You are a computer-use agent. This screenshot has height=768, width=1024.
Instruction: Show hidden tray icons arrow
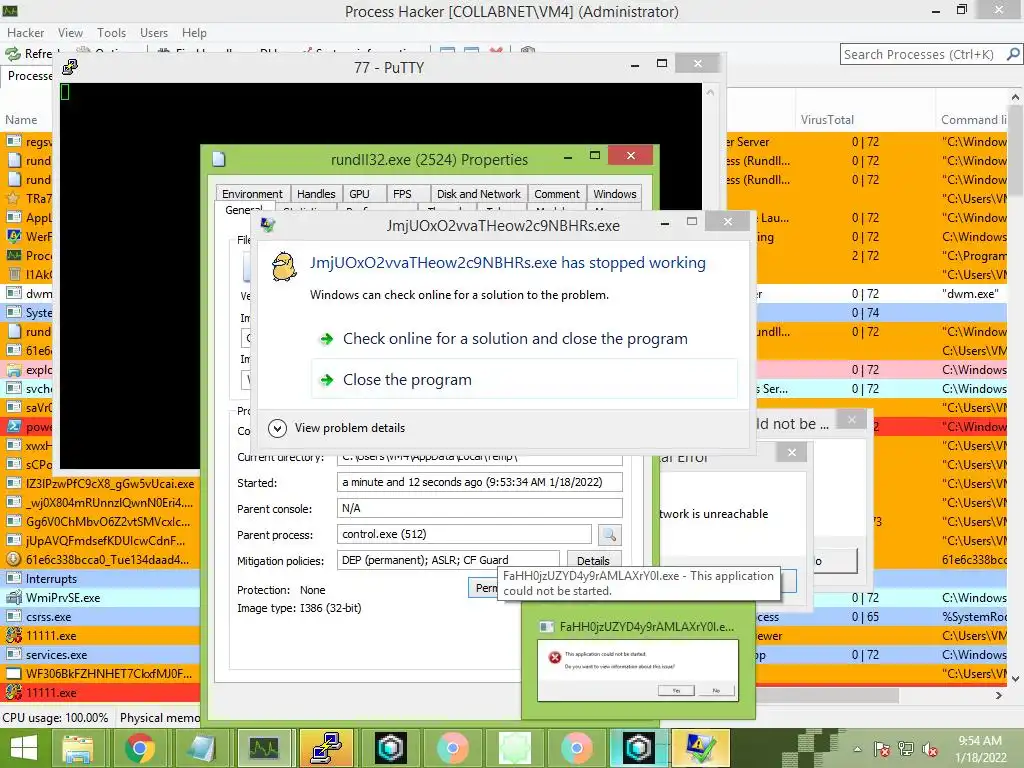(857, 750)
